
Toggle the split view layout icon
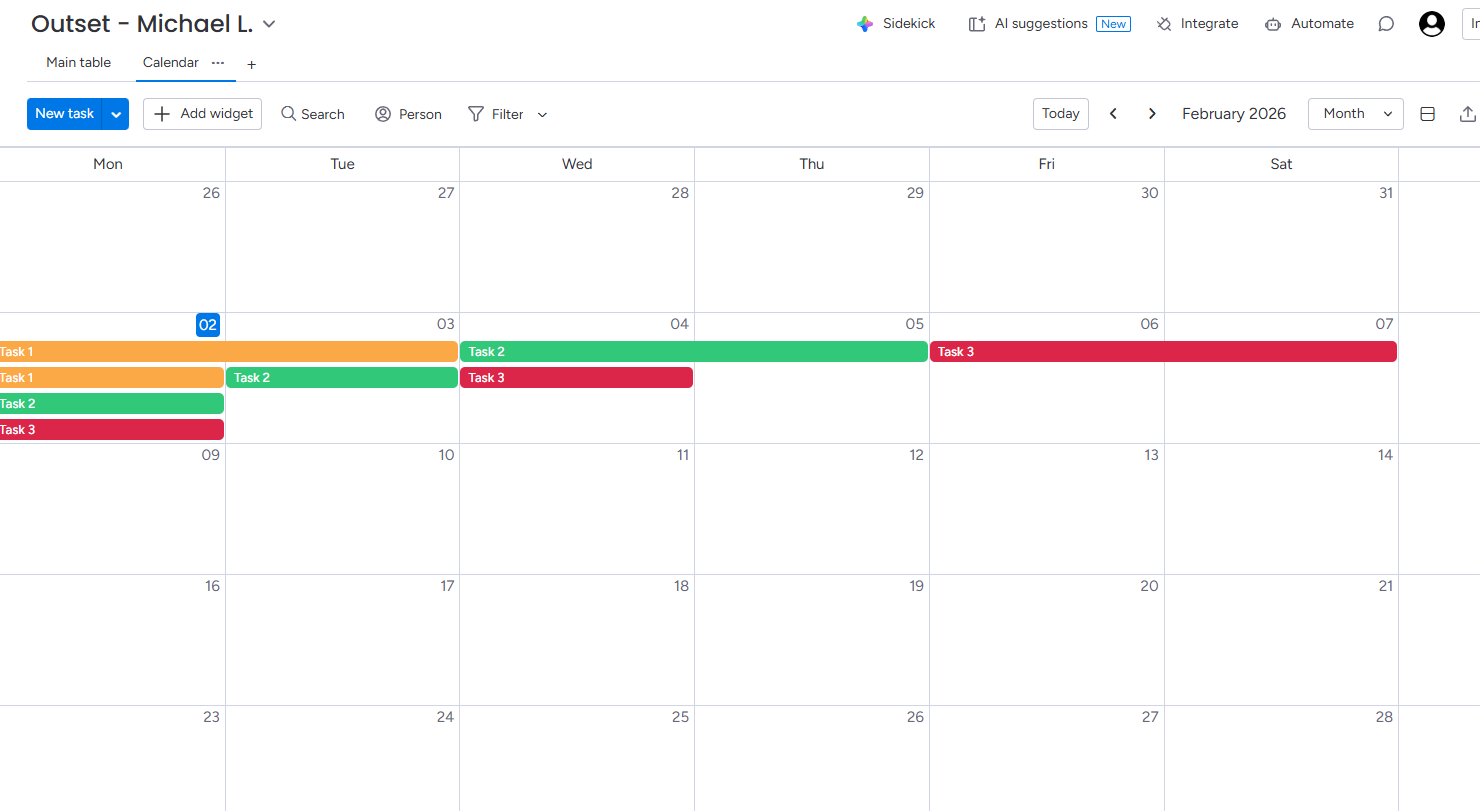(x=1428, y=114)
